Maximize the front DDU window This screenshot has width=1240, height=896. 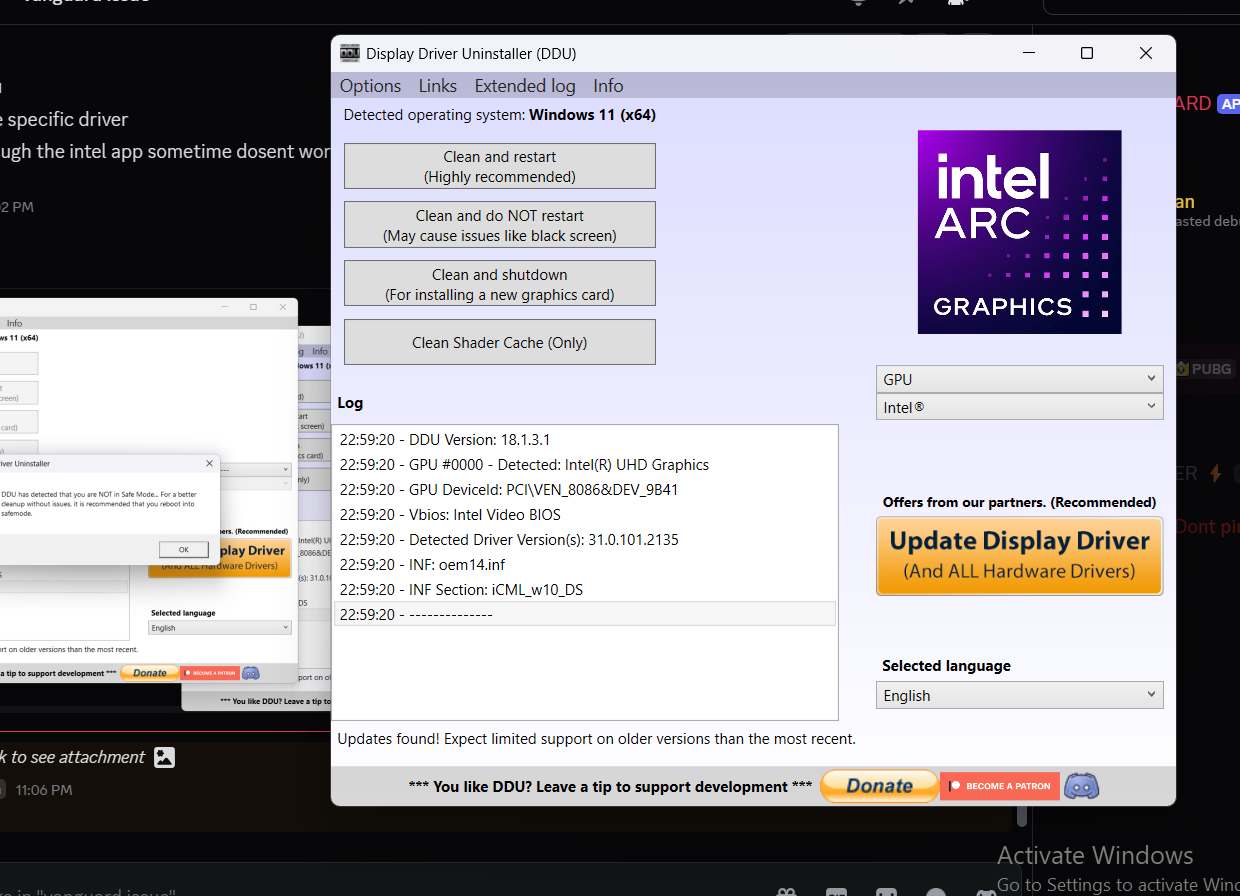1087,54
